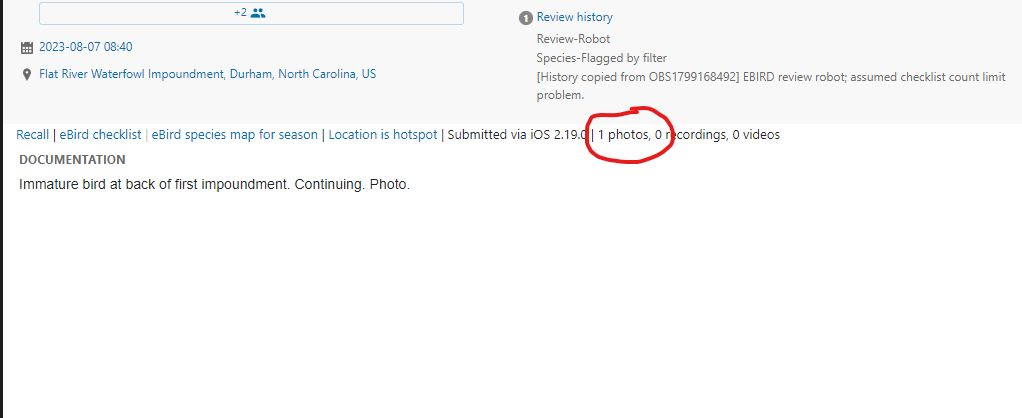Click the Species-Flagged by filter entry
Screen dimensions: 1022x418
point(602,58)
